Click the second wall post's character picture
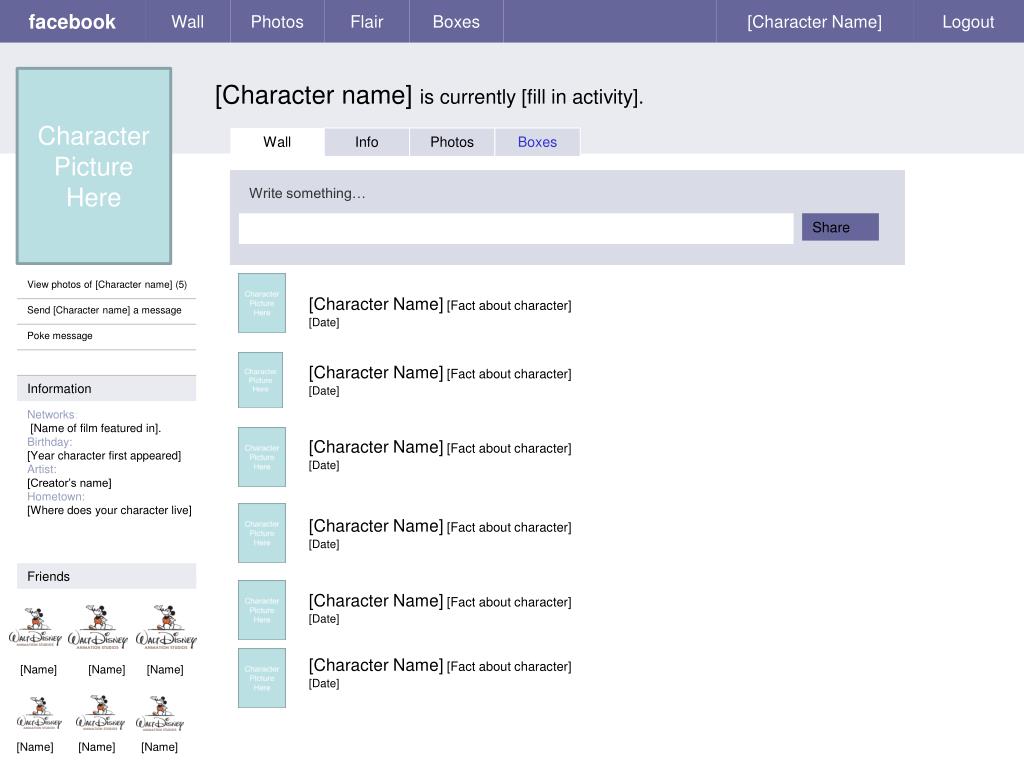This screenshot has width=1024, height=768. [x=261, y=380]
